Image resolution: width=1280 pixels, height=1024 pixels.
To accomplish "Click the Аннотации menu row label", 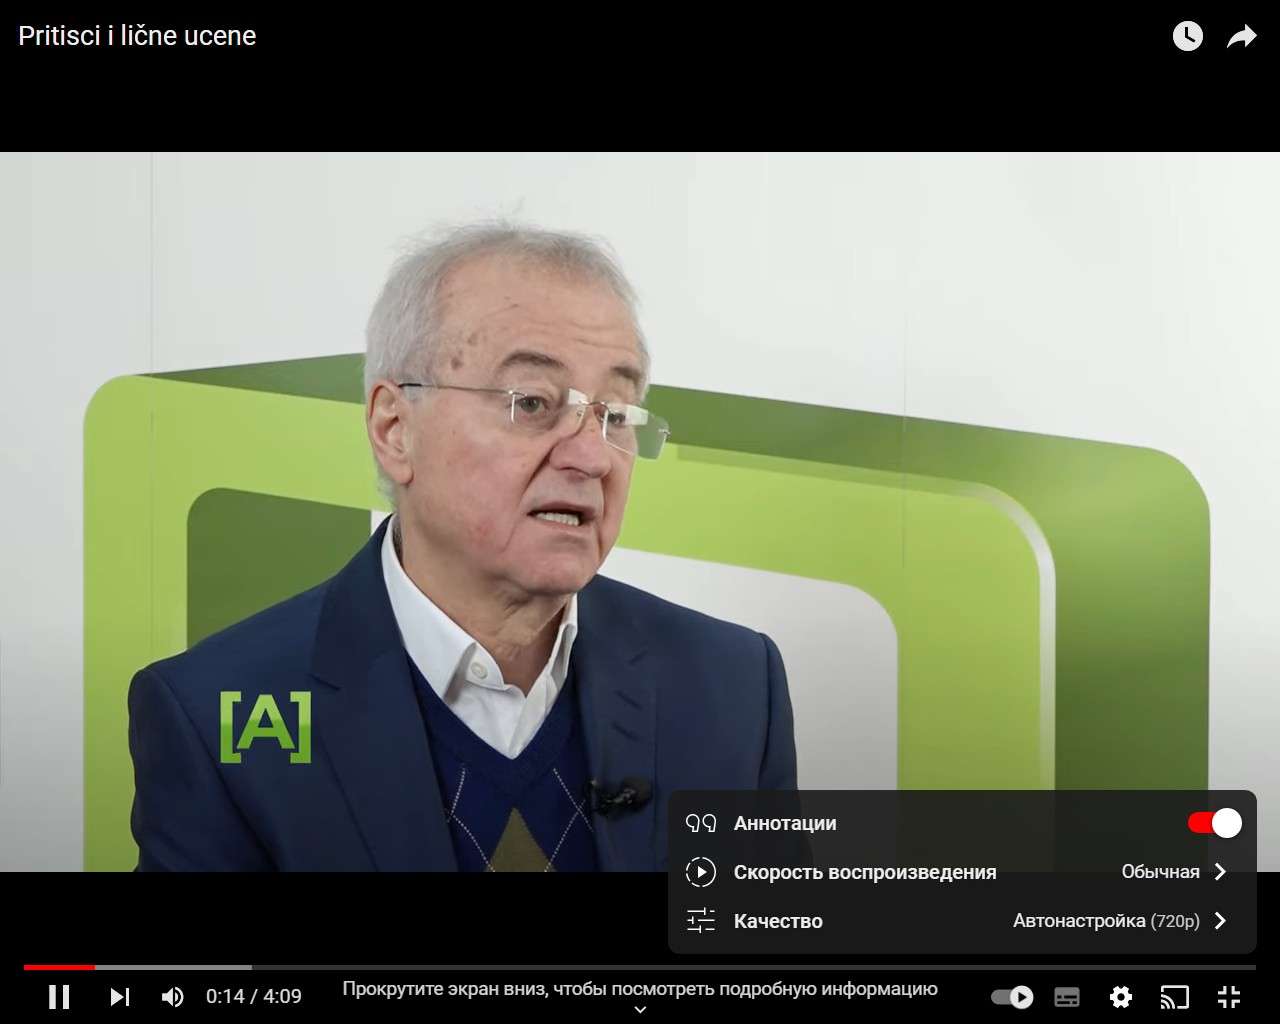I will point(785,823).
